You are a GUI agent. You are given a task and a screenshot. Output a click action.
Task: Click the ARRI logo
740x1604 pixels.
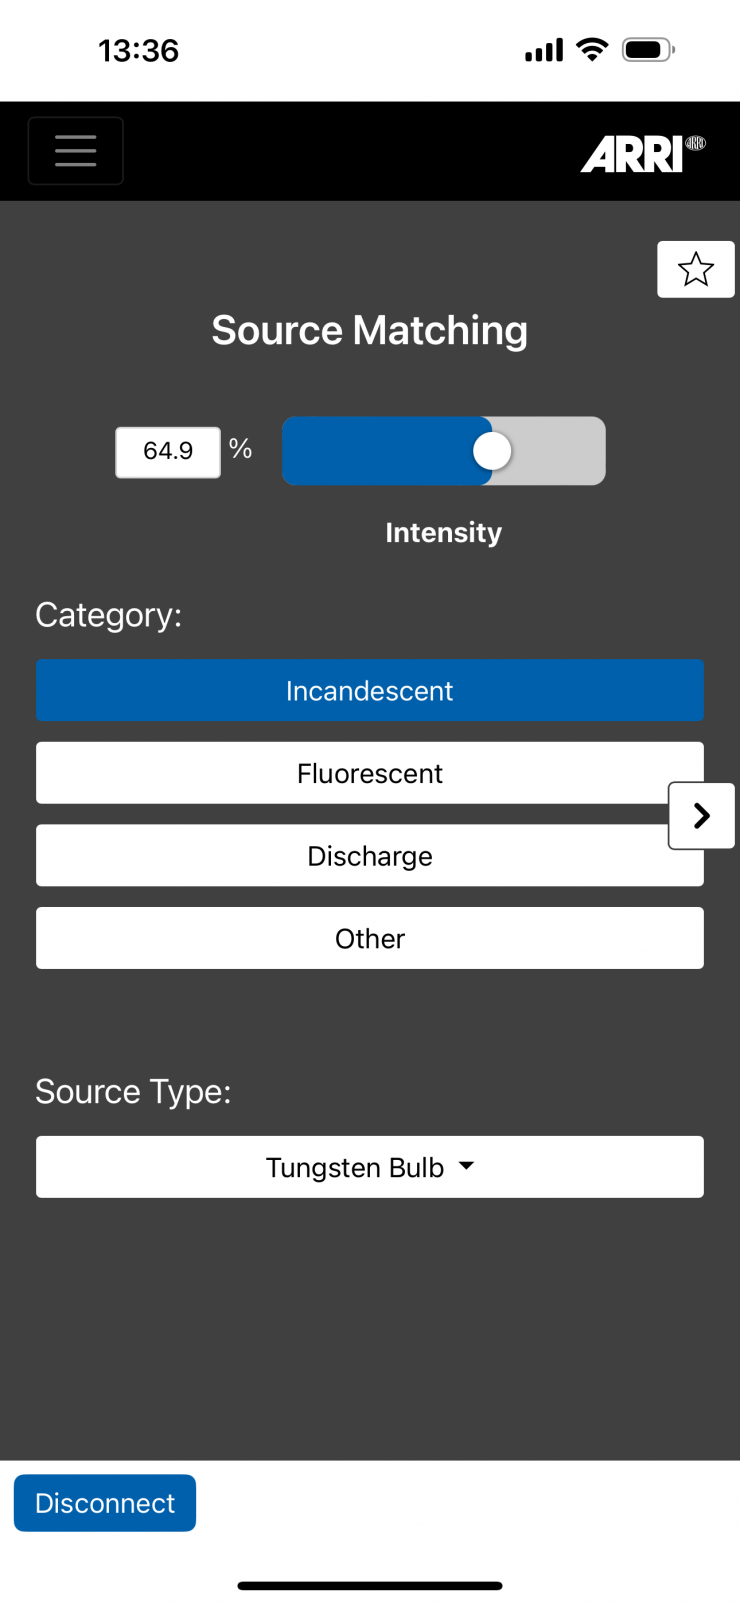pos(642,154)
